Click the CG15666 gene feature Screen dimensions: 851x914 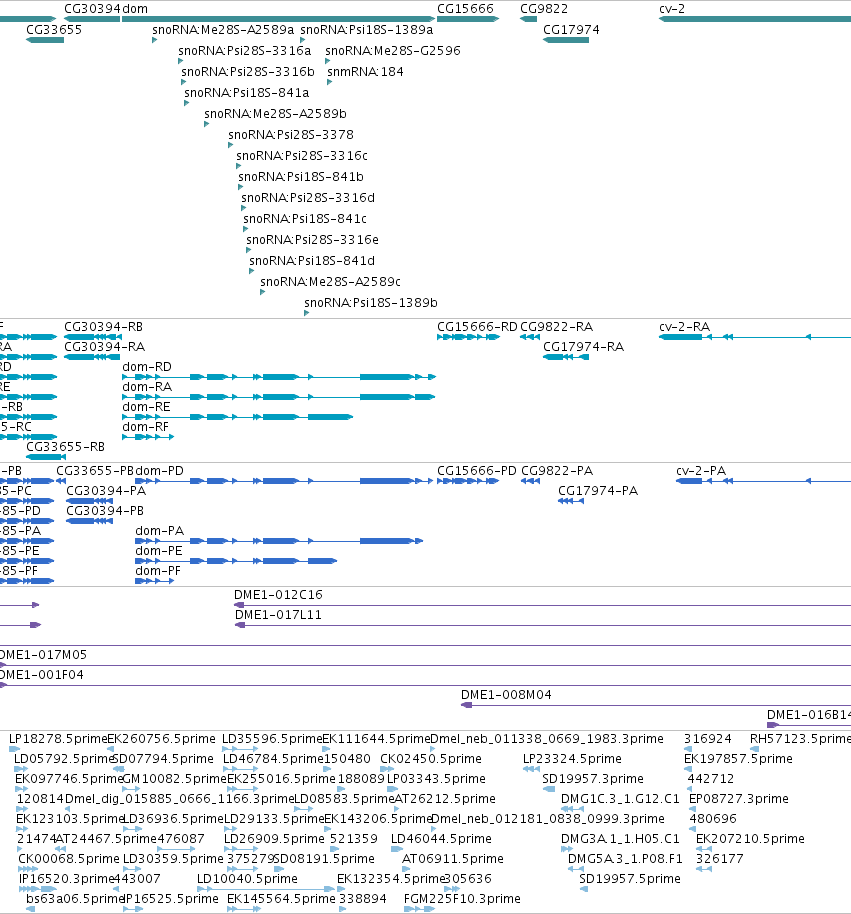468,19
